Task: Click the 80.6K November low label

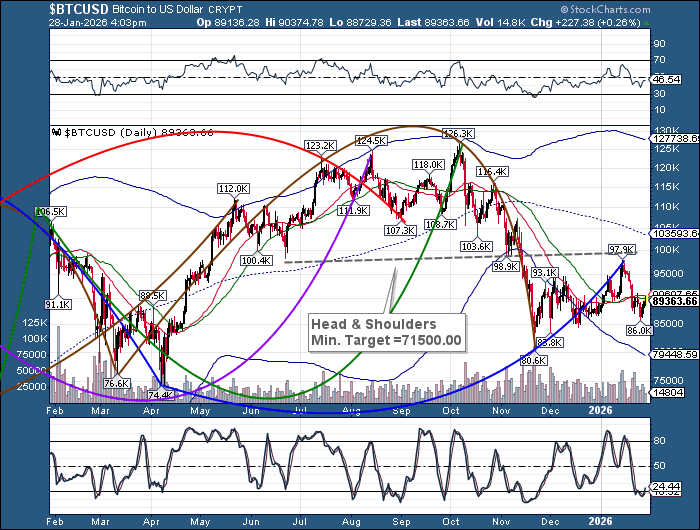Action: click(534, 360)
